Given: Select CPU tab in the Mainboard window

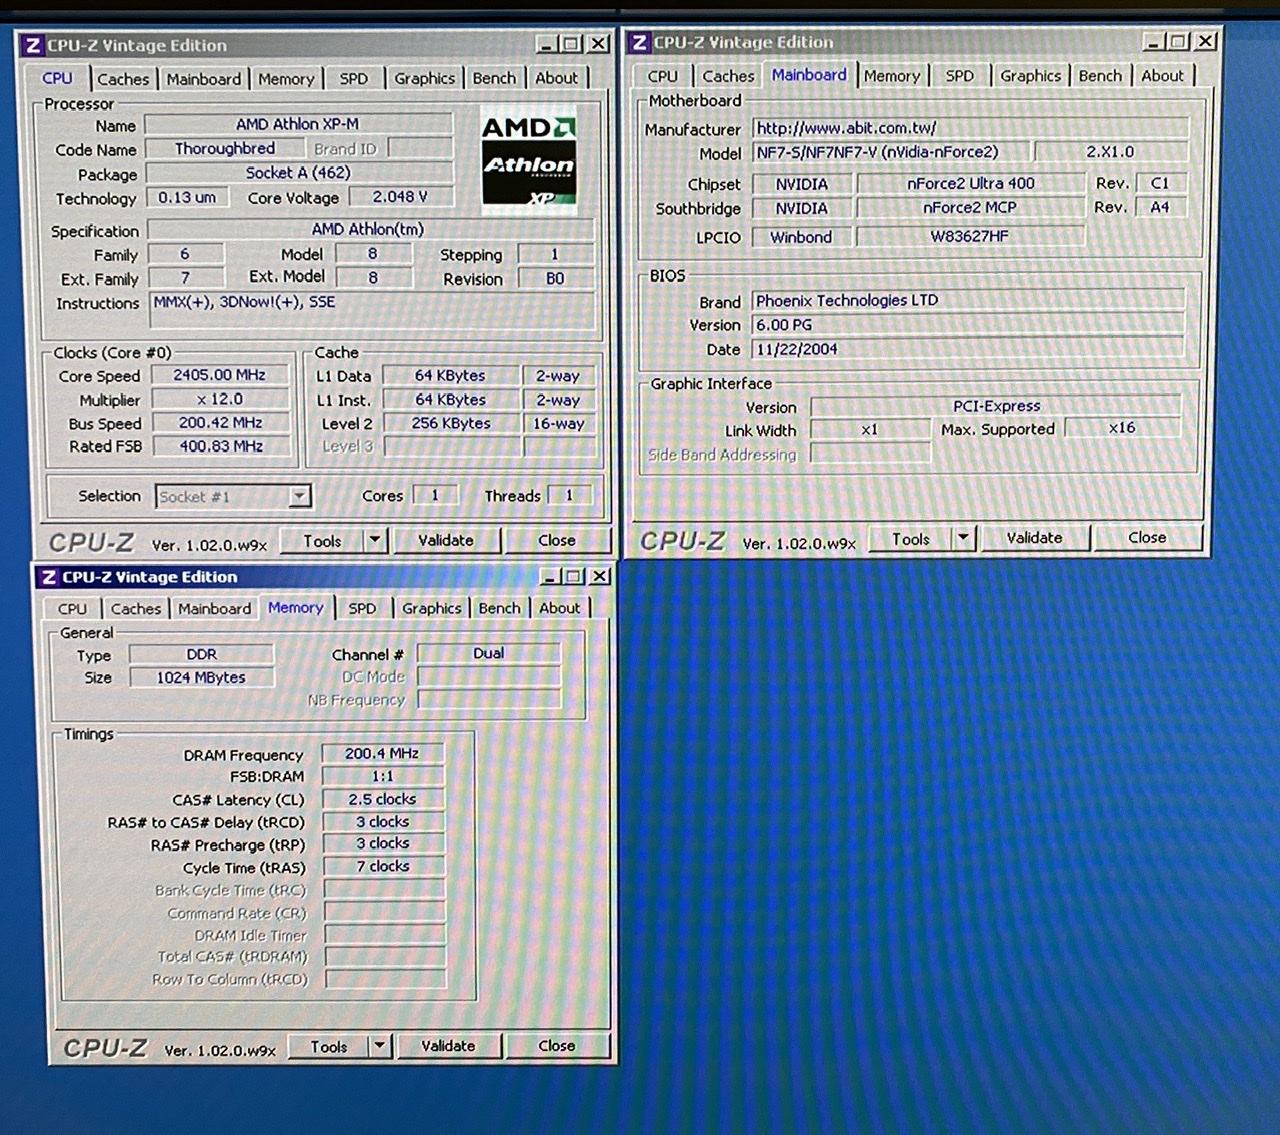Looking at the screenshot, I should pyautogui.click(x=662, y=76).
